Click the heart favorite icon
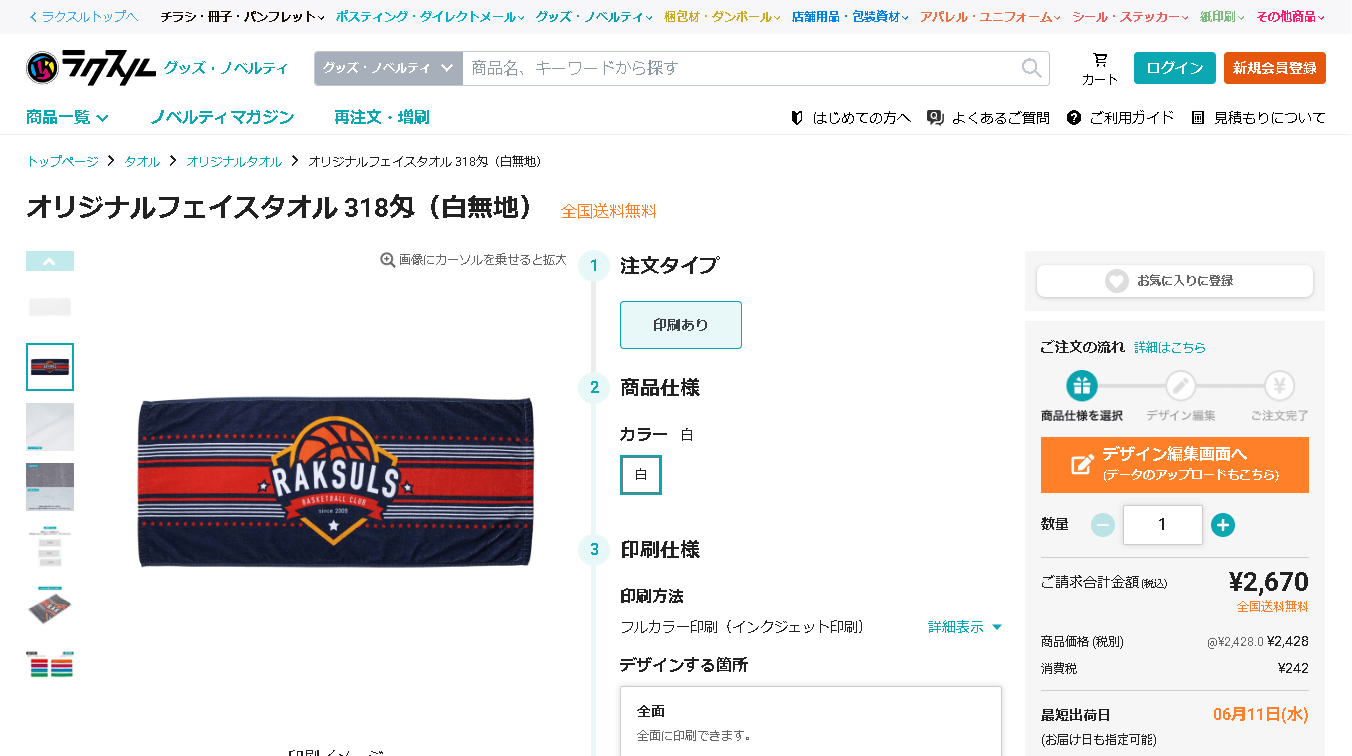Screen dimensions: 1352x756 click(x=1116, y=281)
